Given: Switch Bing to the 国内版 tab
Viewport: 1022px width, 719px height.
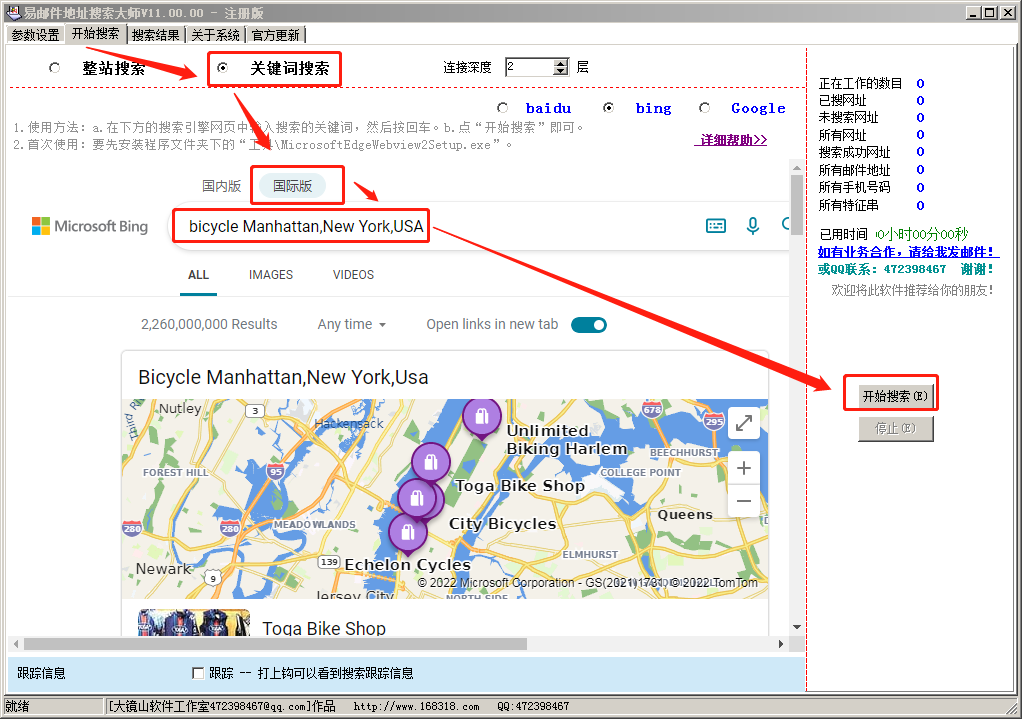Looking at the screenshot, I should click(x=222, y=186).
